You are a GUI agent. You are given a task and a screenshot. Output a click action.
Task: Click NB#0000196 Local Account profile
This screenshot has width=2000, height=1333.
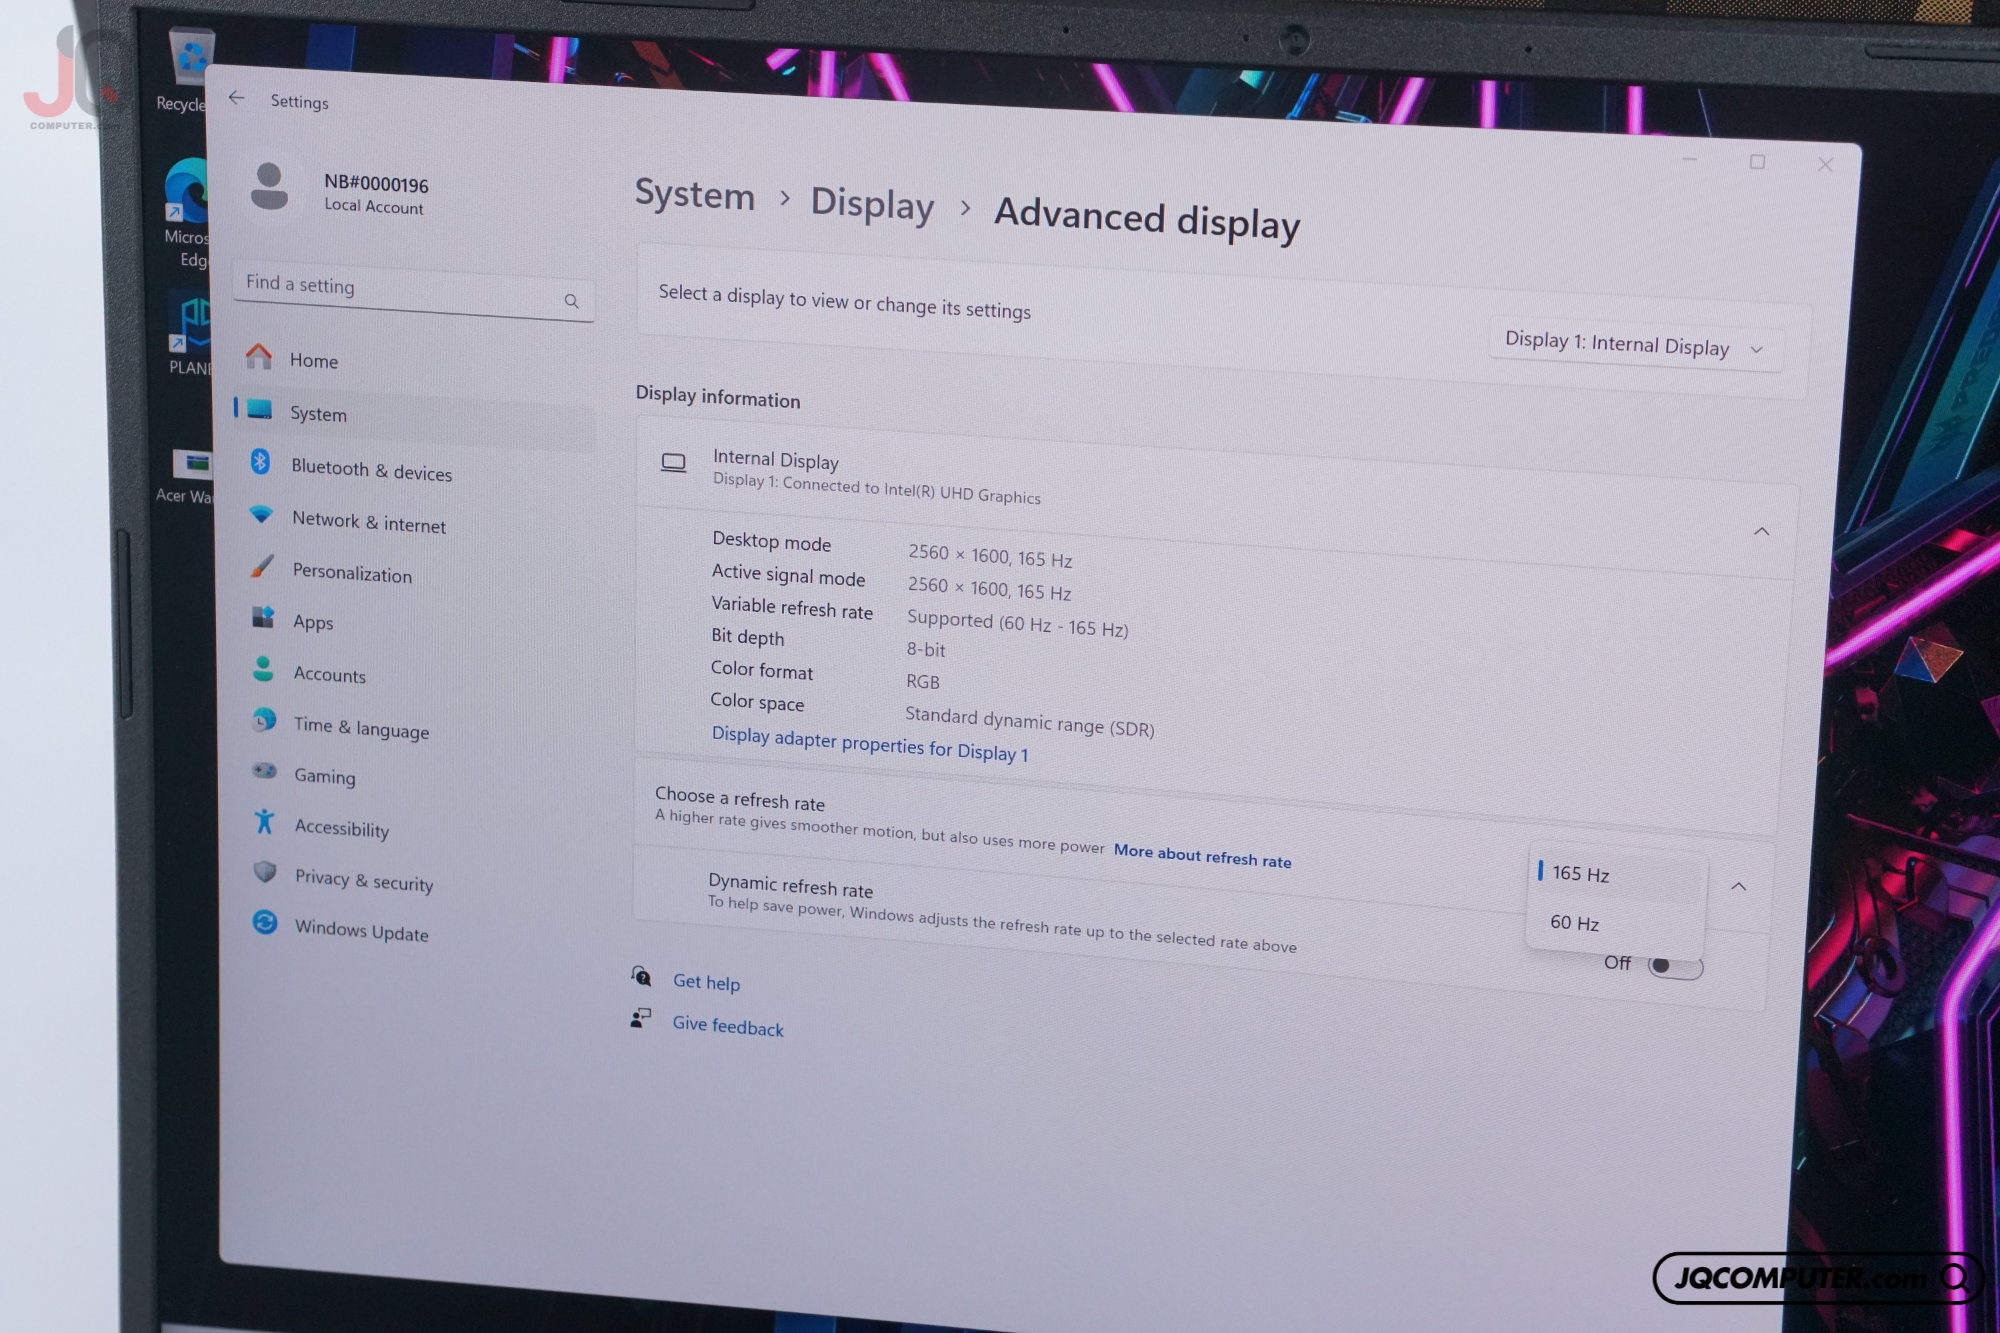[376, 194]
